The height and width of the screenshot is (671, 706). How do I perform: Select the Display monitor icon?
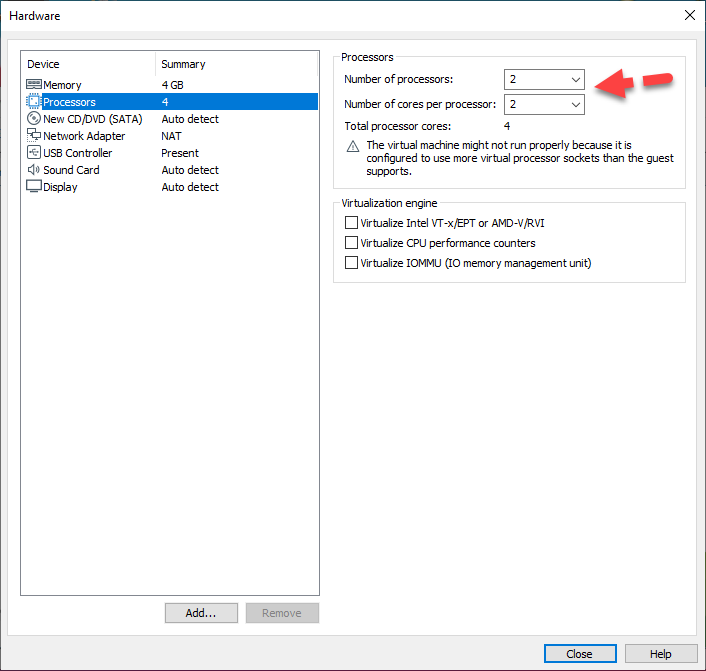[x=33, y=187]
